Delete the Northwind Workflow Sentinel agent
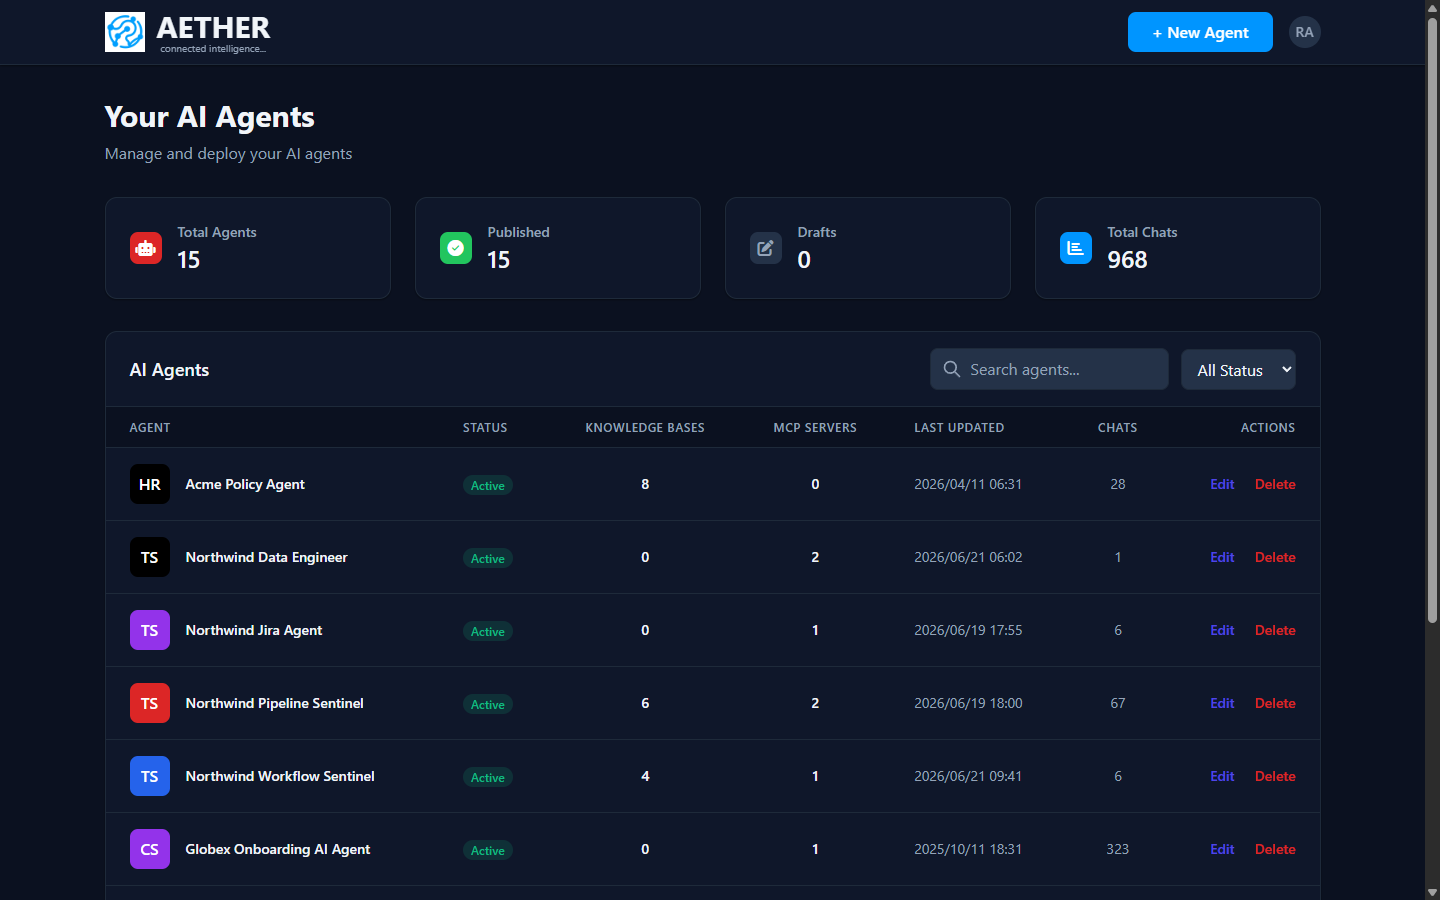The image size is (1440, 900). (x=1275, y=776)
